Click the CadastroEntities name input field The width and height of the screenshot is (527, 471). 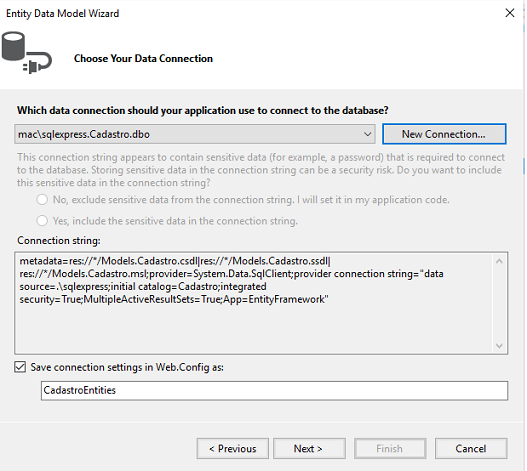click(x=274, y=390)
